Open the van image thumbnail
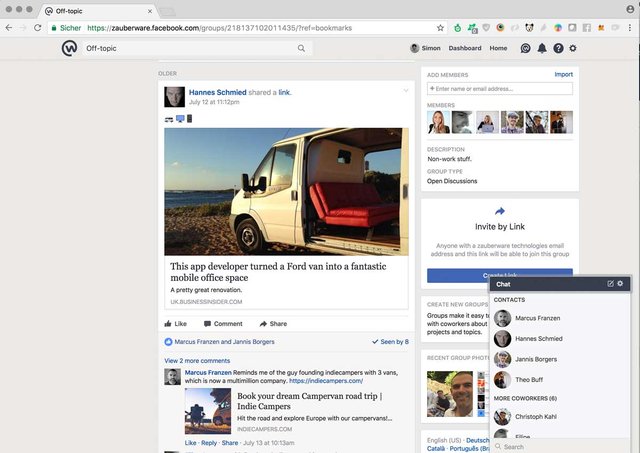Image resolution: width=640 pixels, height=453 pixels. pos(286,192)
